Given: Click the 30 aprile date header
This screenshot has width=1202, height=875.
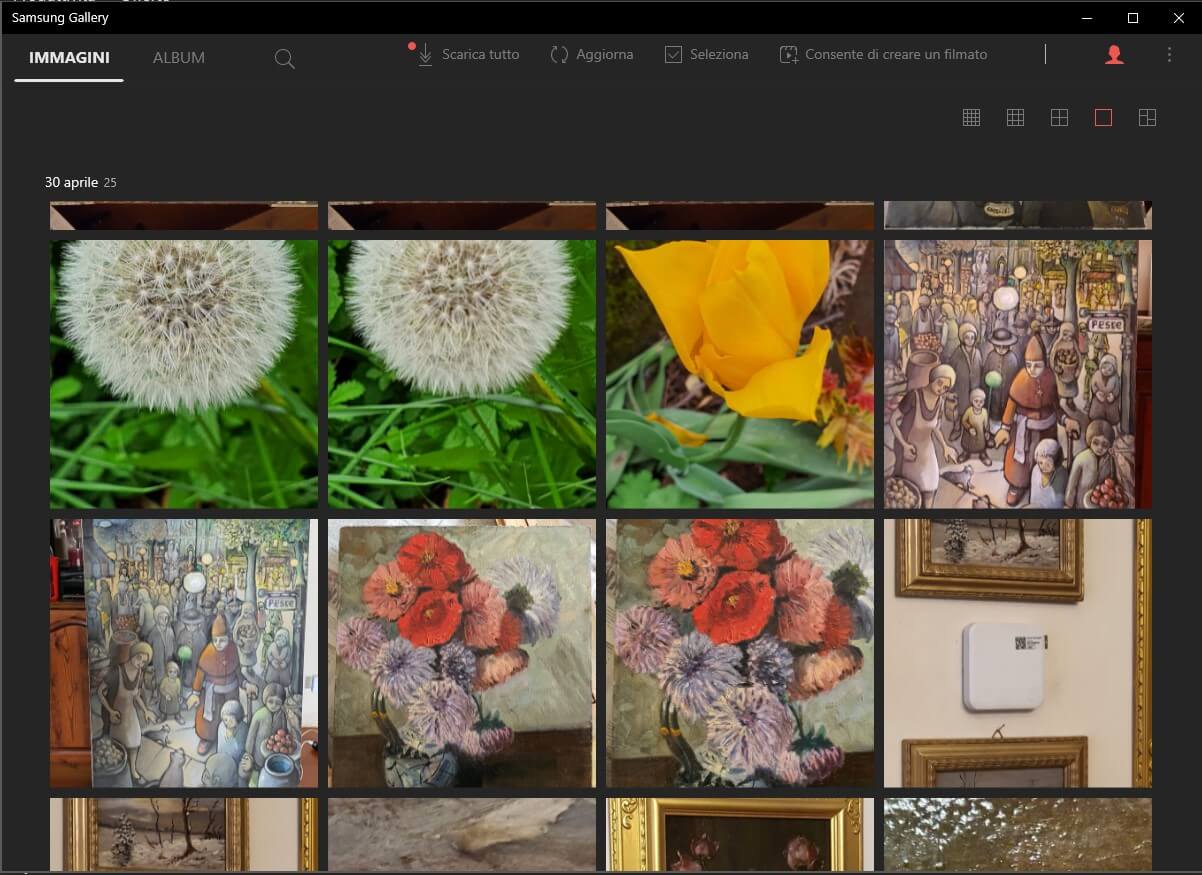Looking at the screenshot, I should point(71,182).
